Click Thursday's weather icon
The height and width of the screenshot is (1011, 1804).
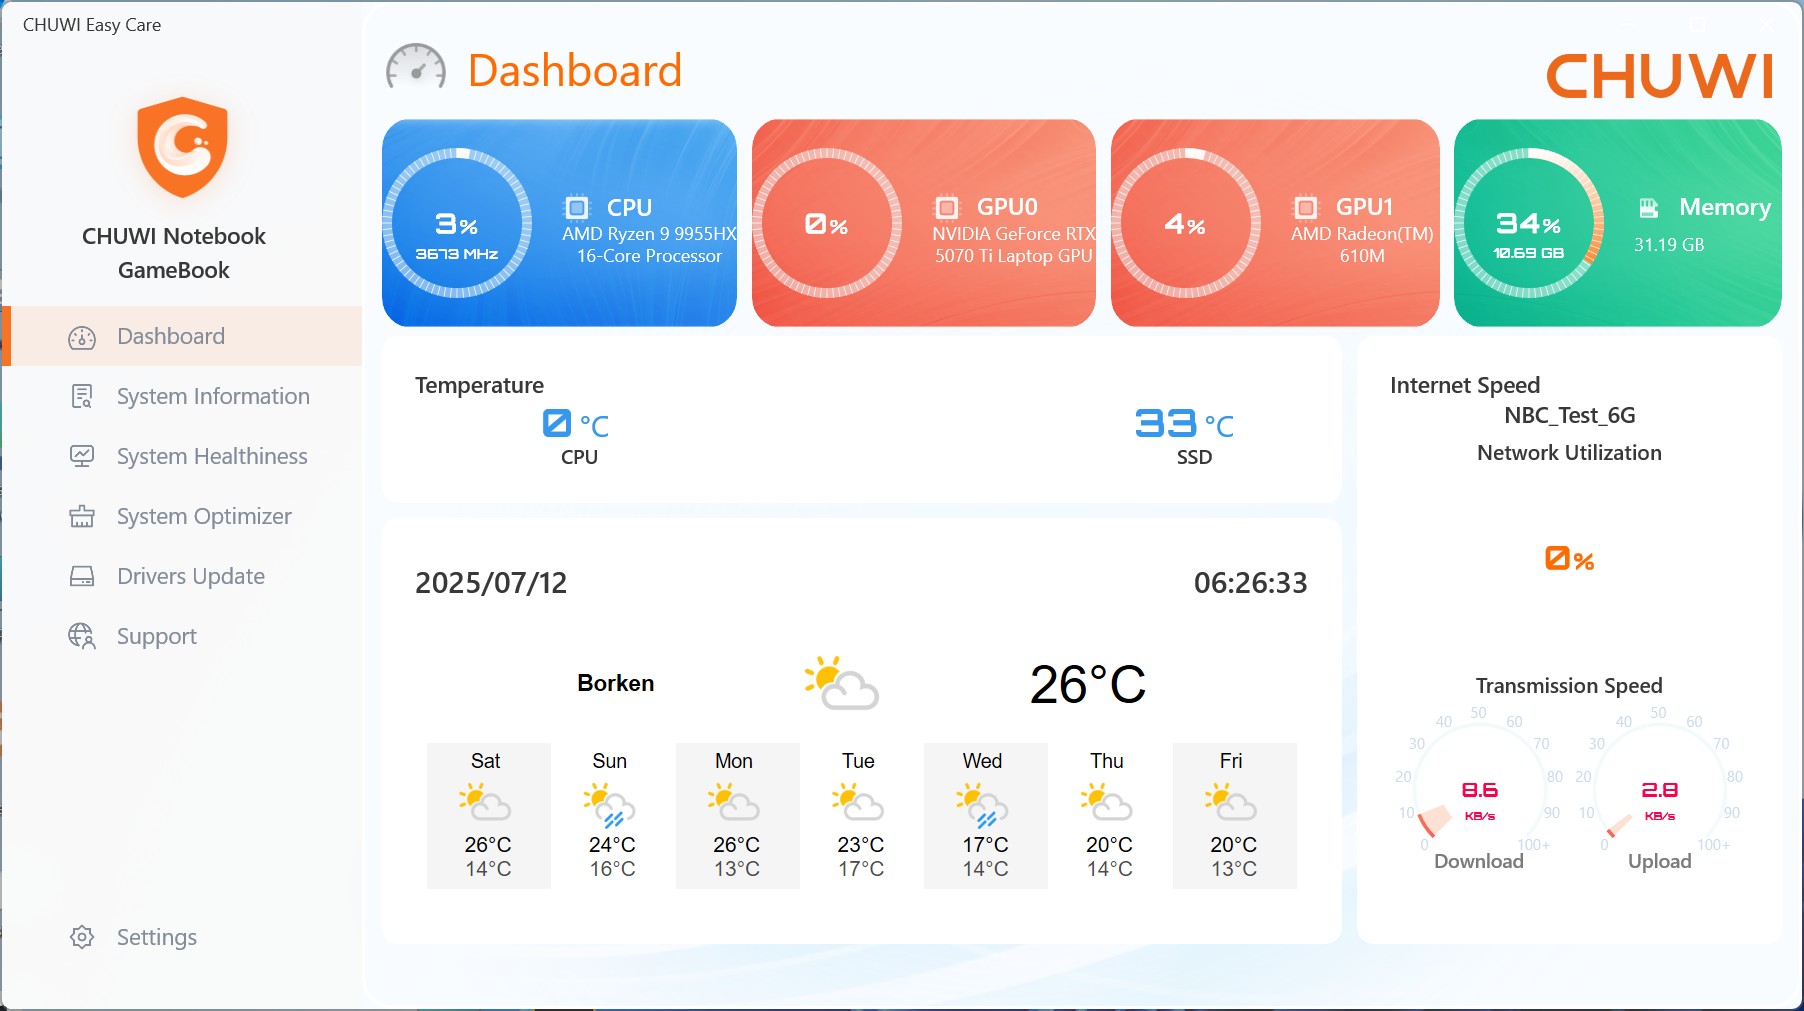click(1107, 803)
